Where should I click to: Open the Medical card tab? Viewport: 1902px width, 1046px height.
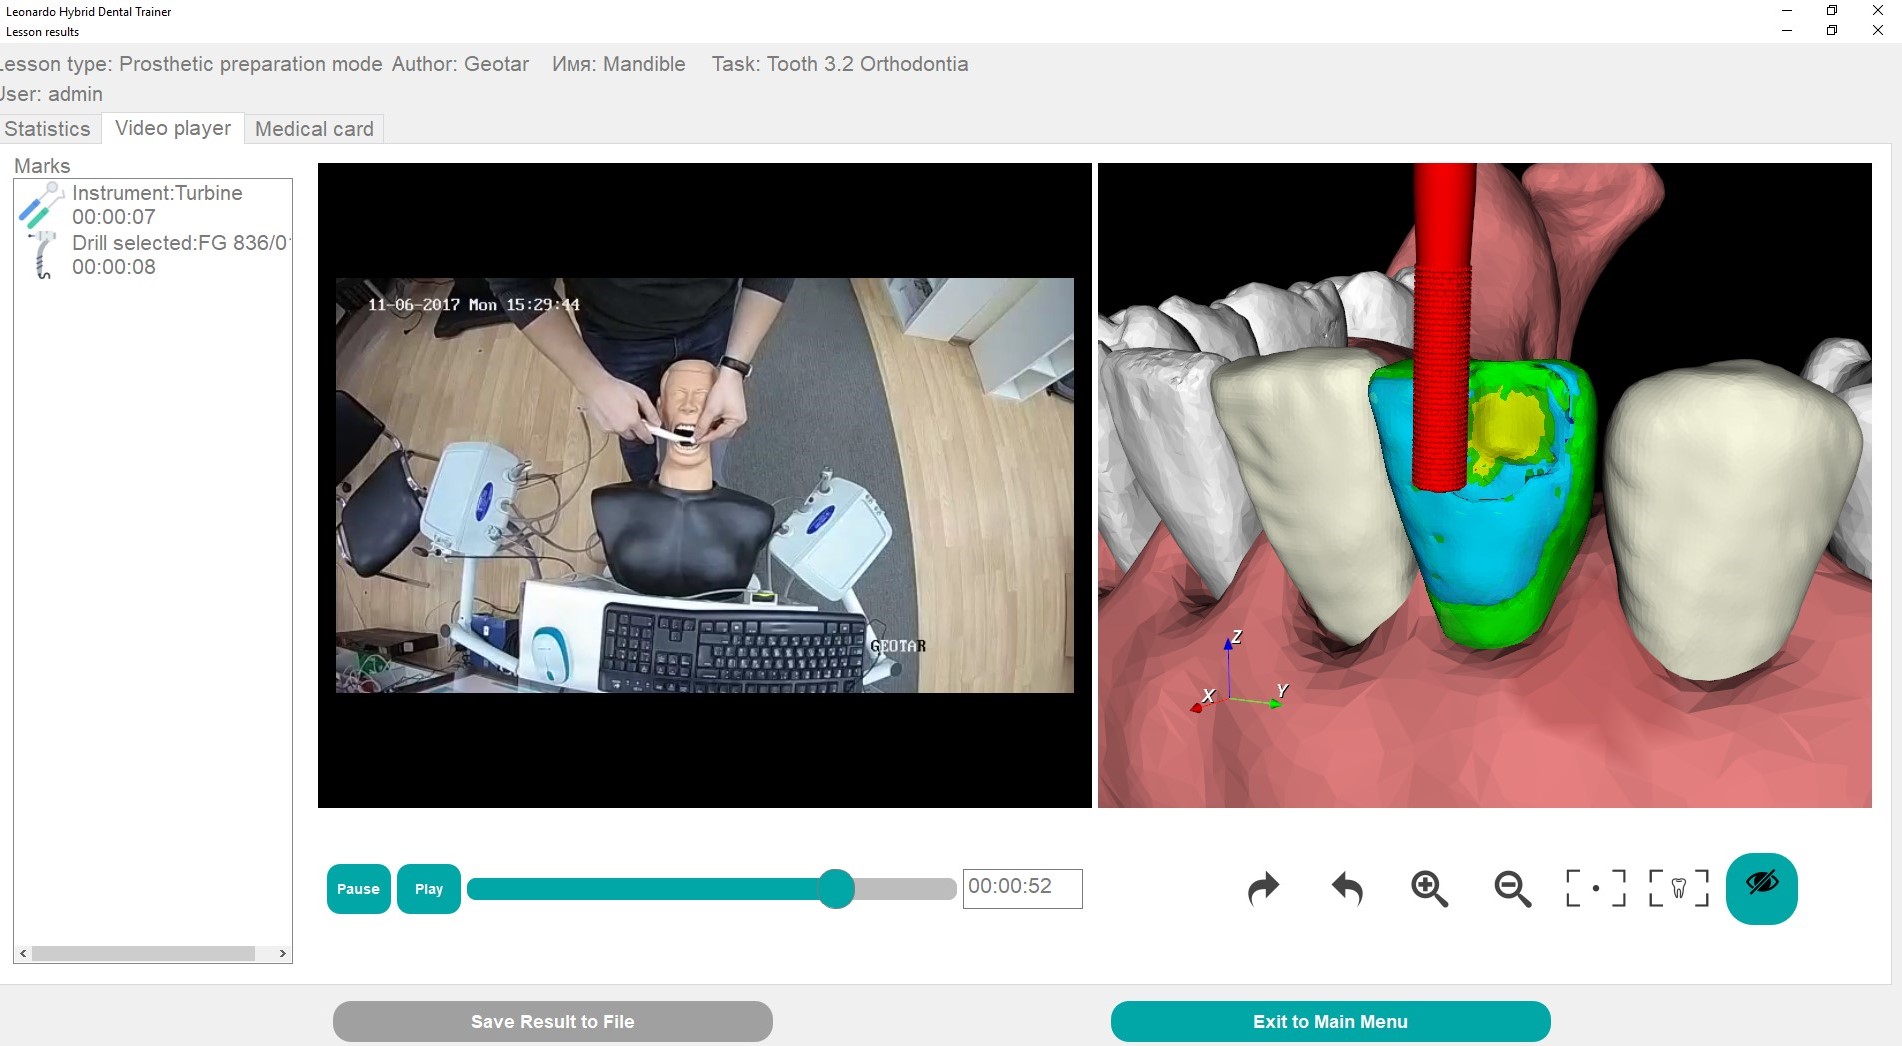313,128
